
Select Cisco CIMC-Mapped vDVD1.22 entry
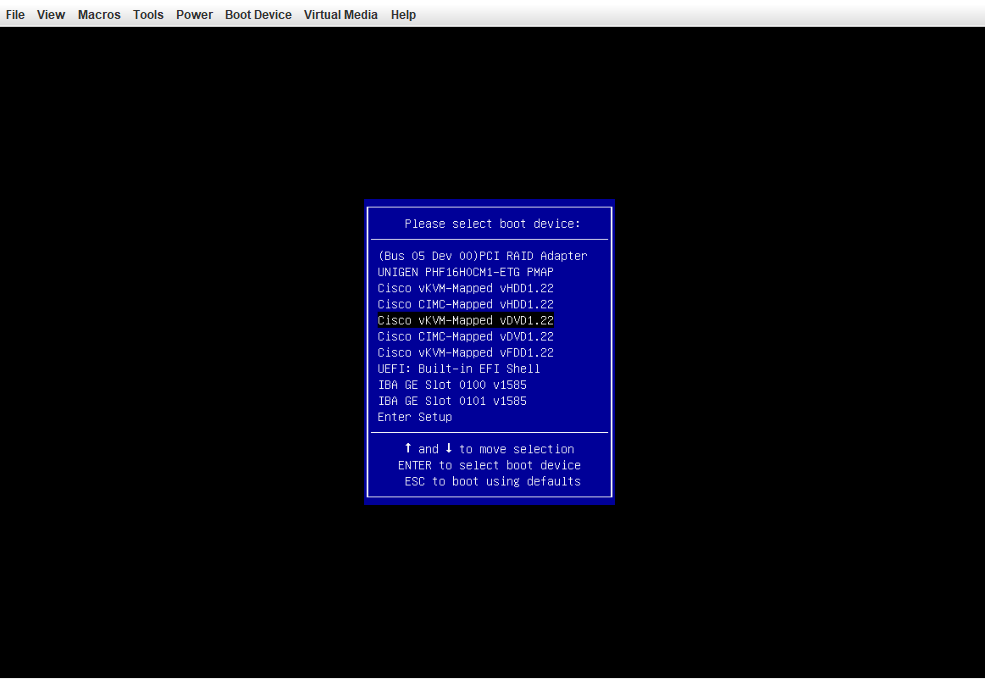pos(465,337)
